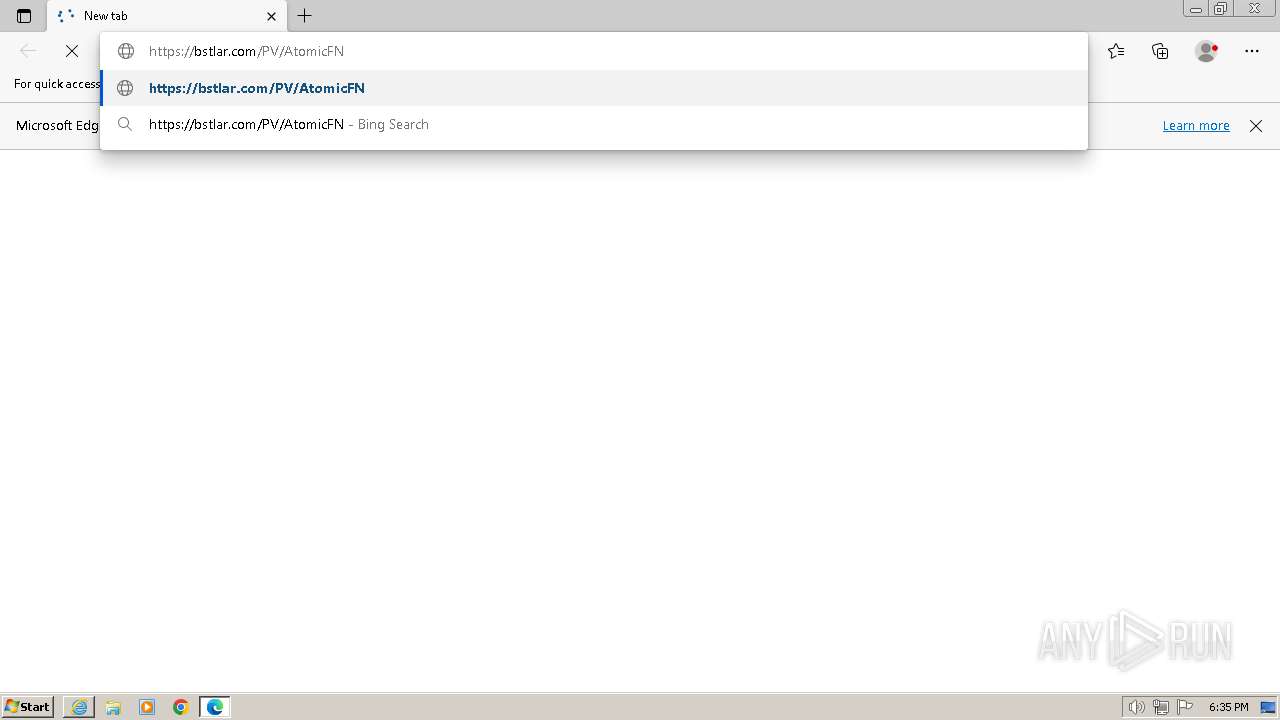The image size is (1280, 720).
Task: Close the New tab tab
Action: coord(271,16)
